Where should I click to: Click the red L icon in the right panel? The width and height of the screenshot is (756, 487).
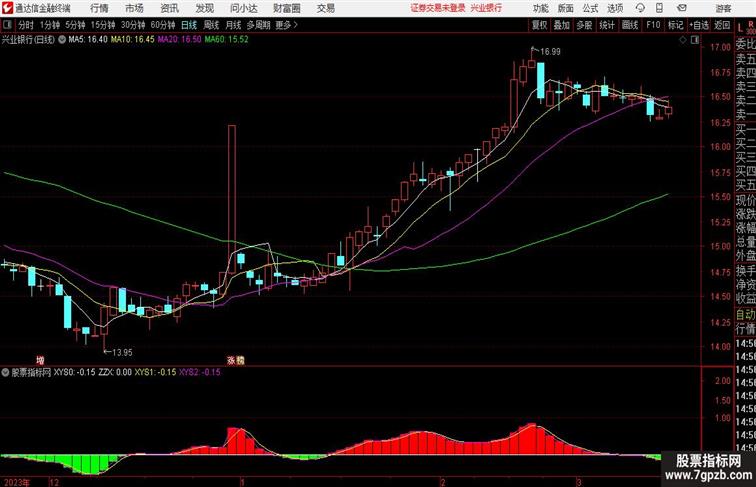click(x=740, y=29)
